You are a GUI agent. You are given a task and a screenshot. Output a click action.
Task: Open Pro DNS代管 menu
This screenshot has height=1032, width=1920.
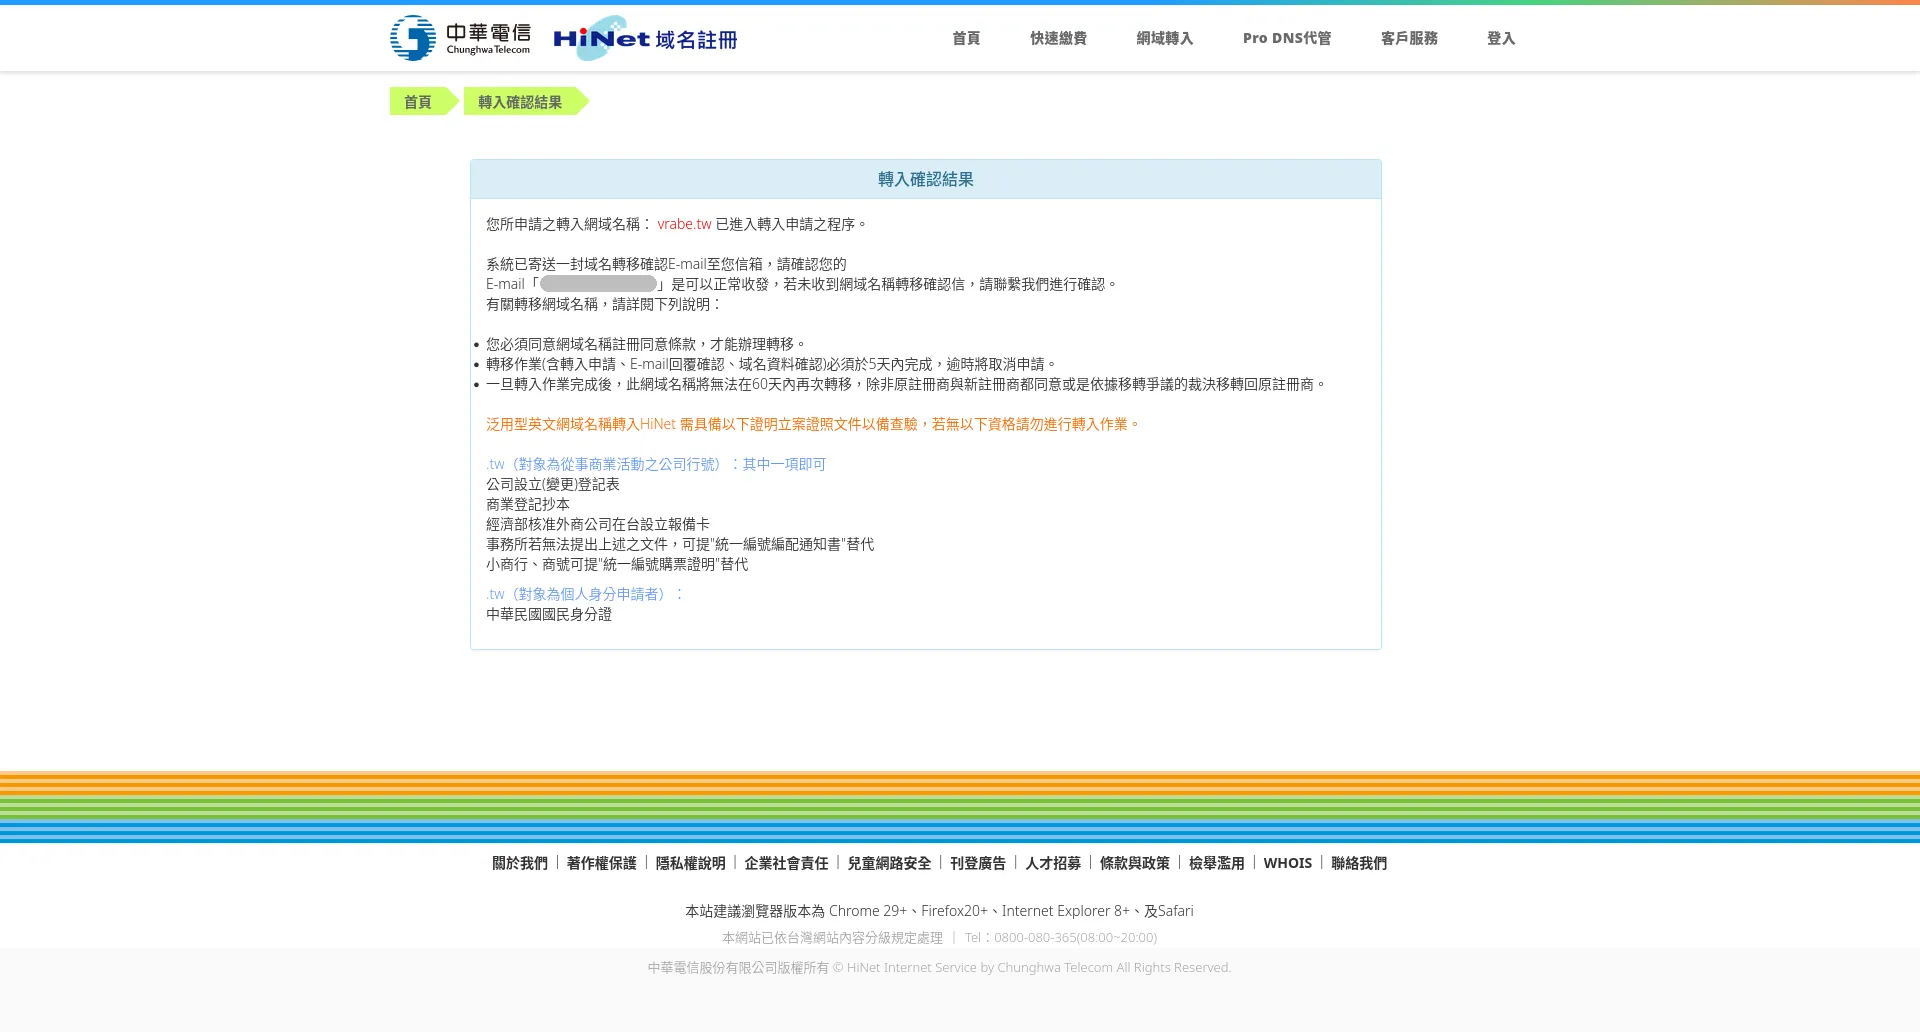click(x=1286, y=38)
